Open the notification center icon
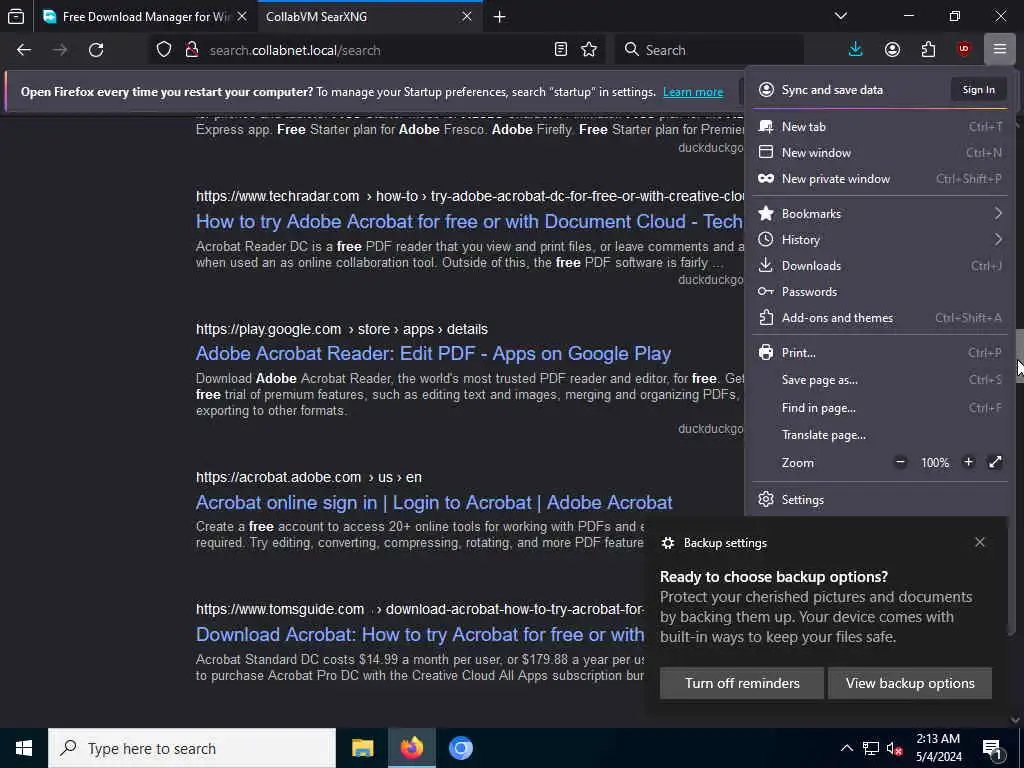This screenshot has height=768, width=1024. 992,749
